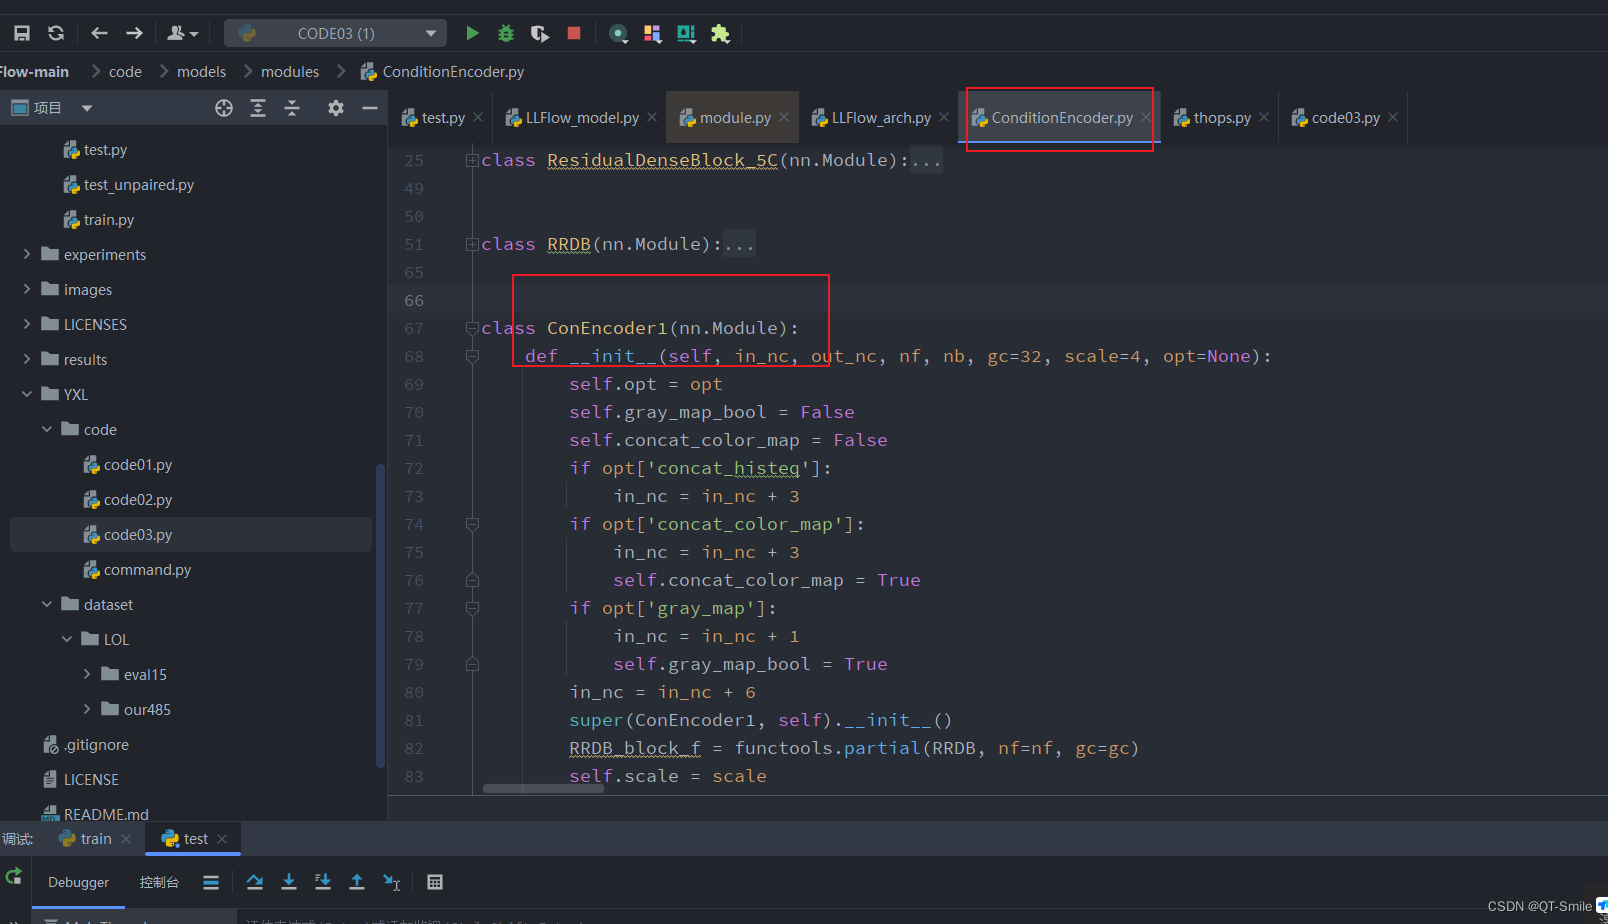
Task: Fold the ConEncoder1 class at line 67
Action: [472, 328]
